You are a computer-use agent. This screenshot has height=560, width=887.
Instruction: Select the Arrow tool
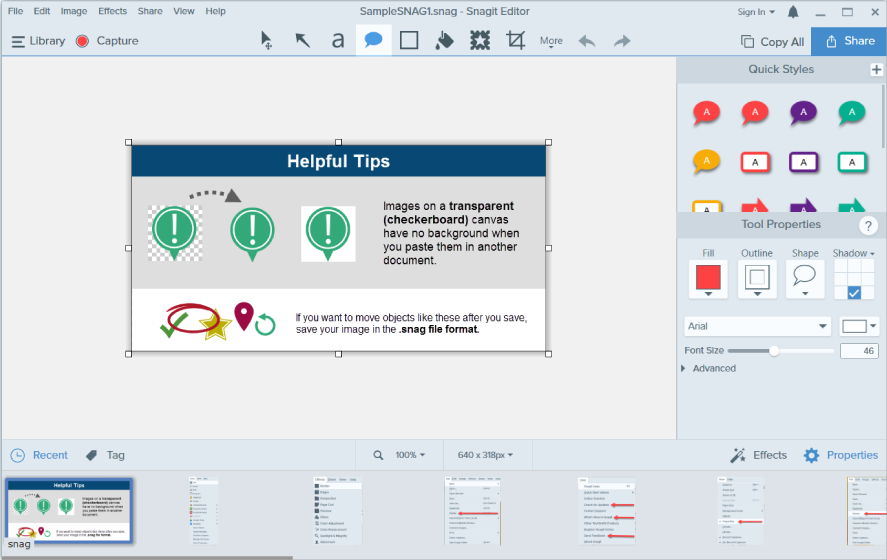coord(303,41)
